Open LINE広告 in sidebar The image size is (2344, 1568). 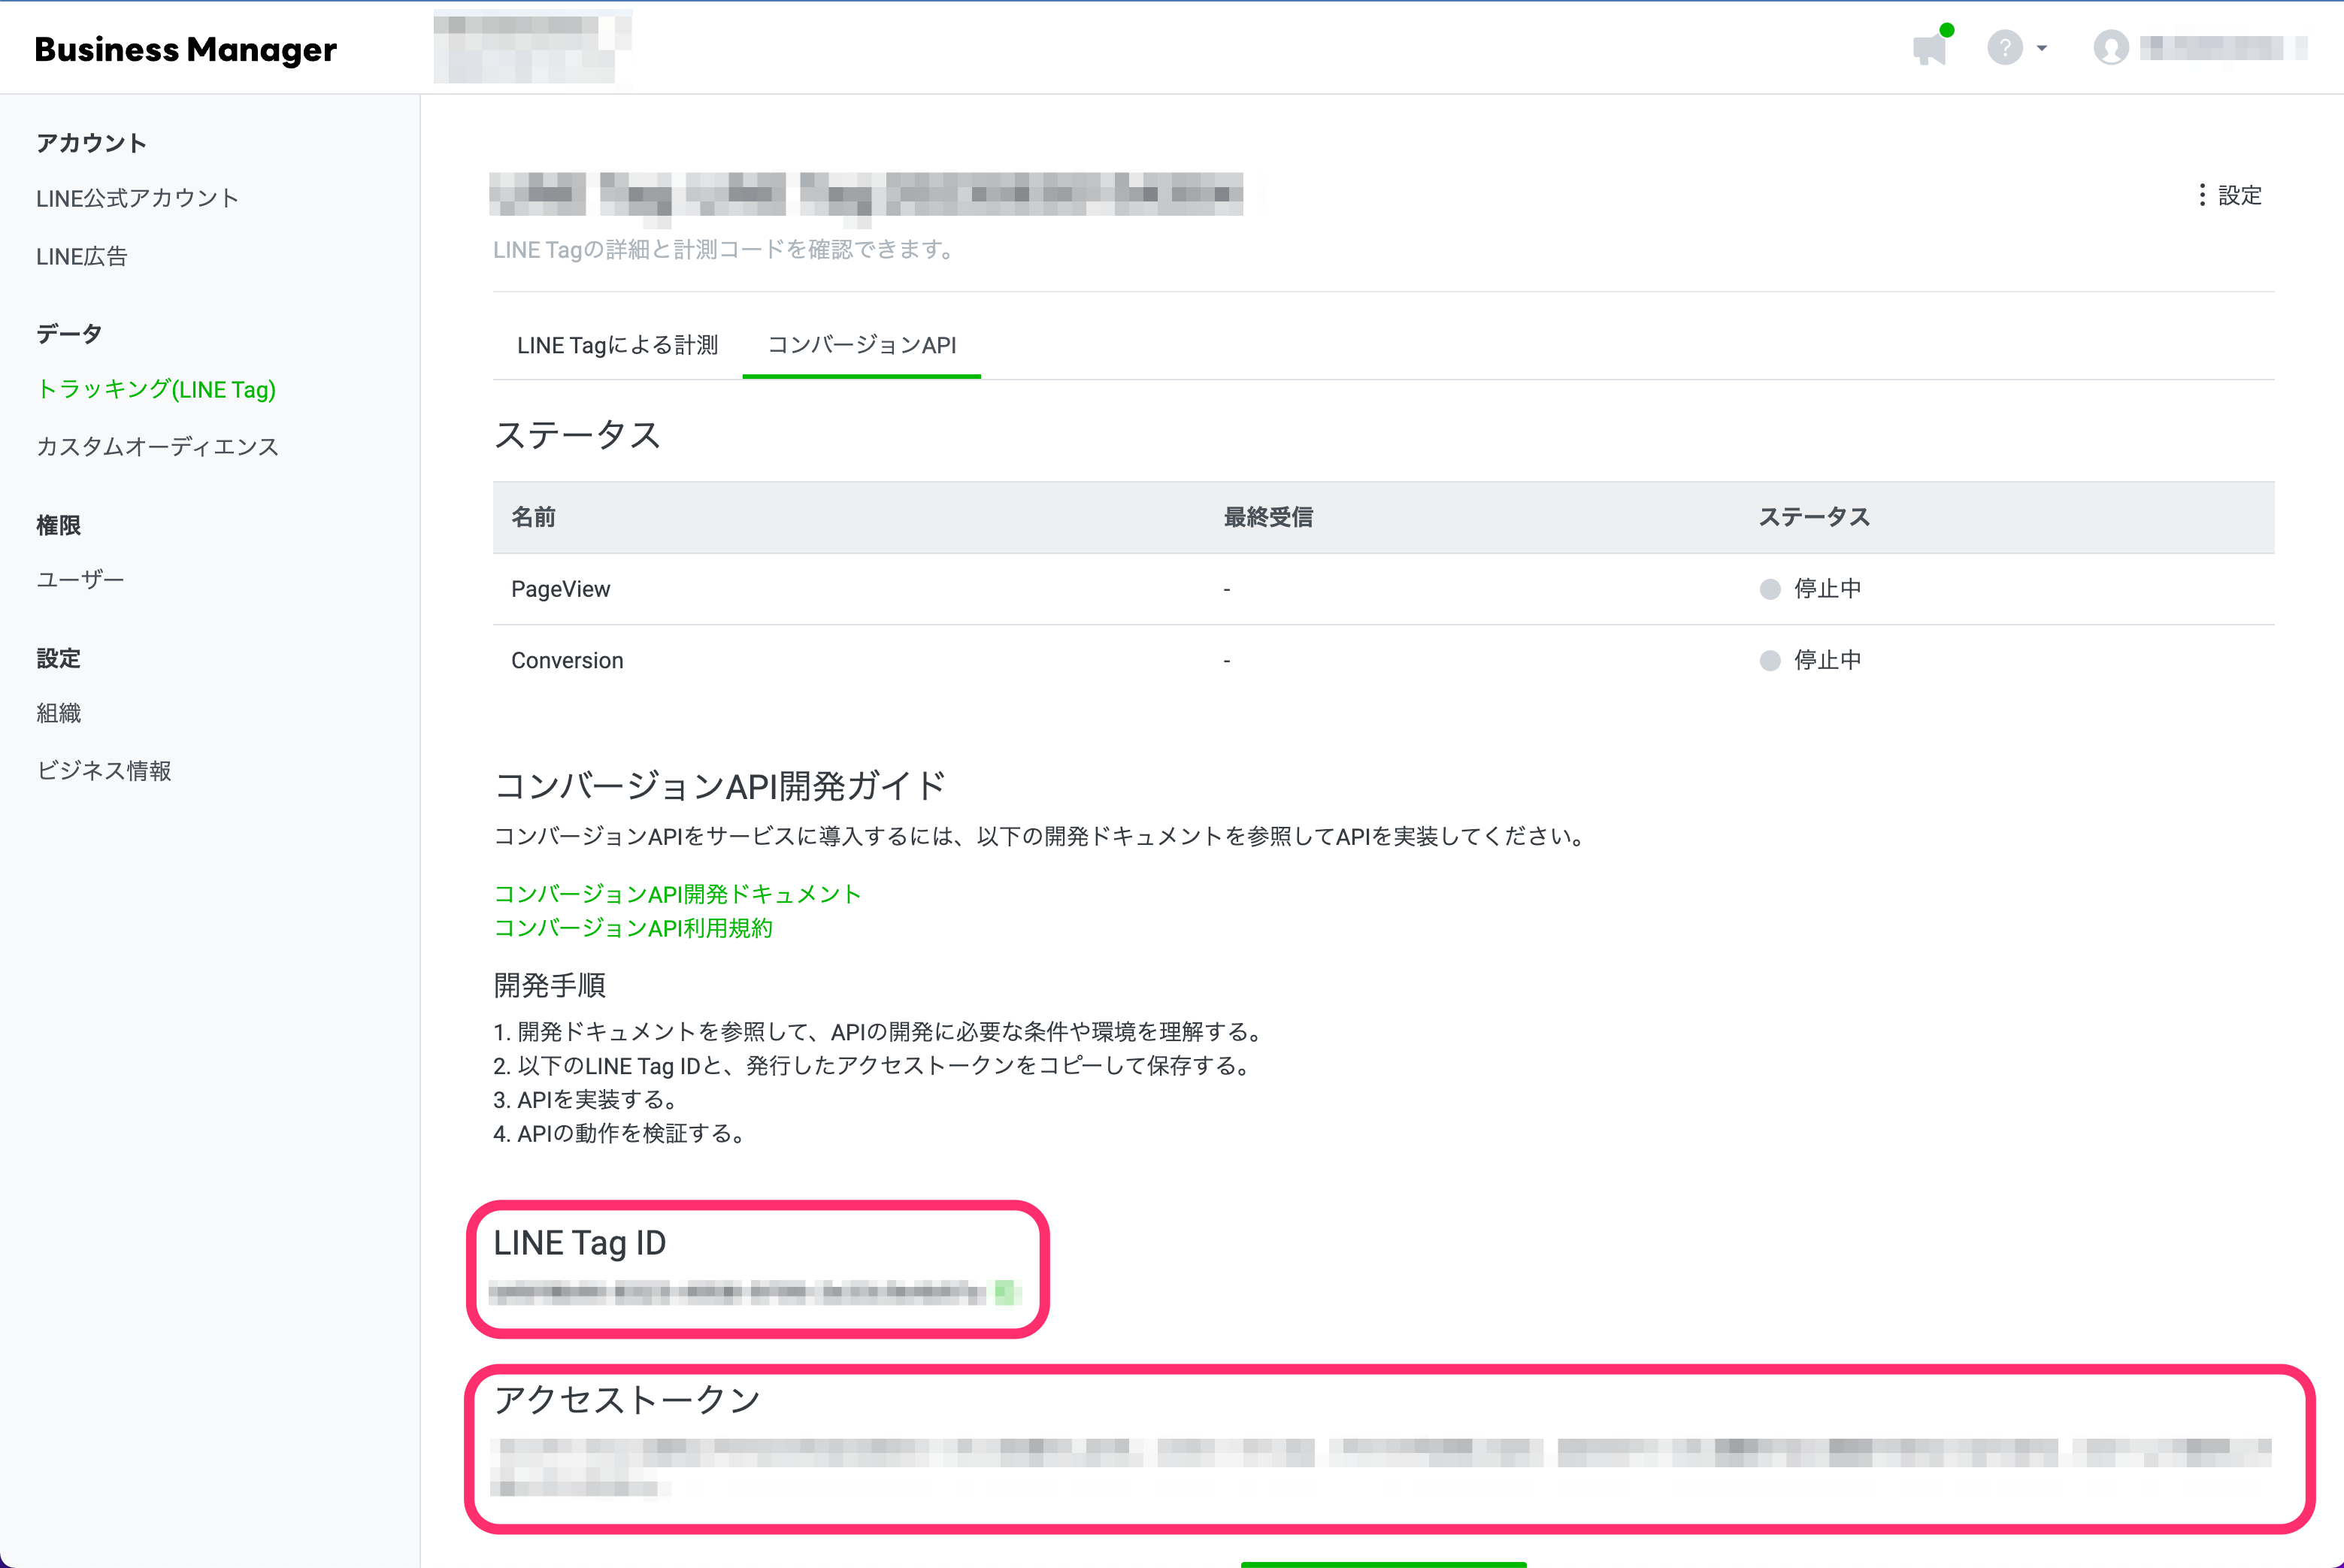point(82,256)
